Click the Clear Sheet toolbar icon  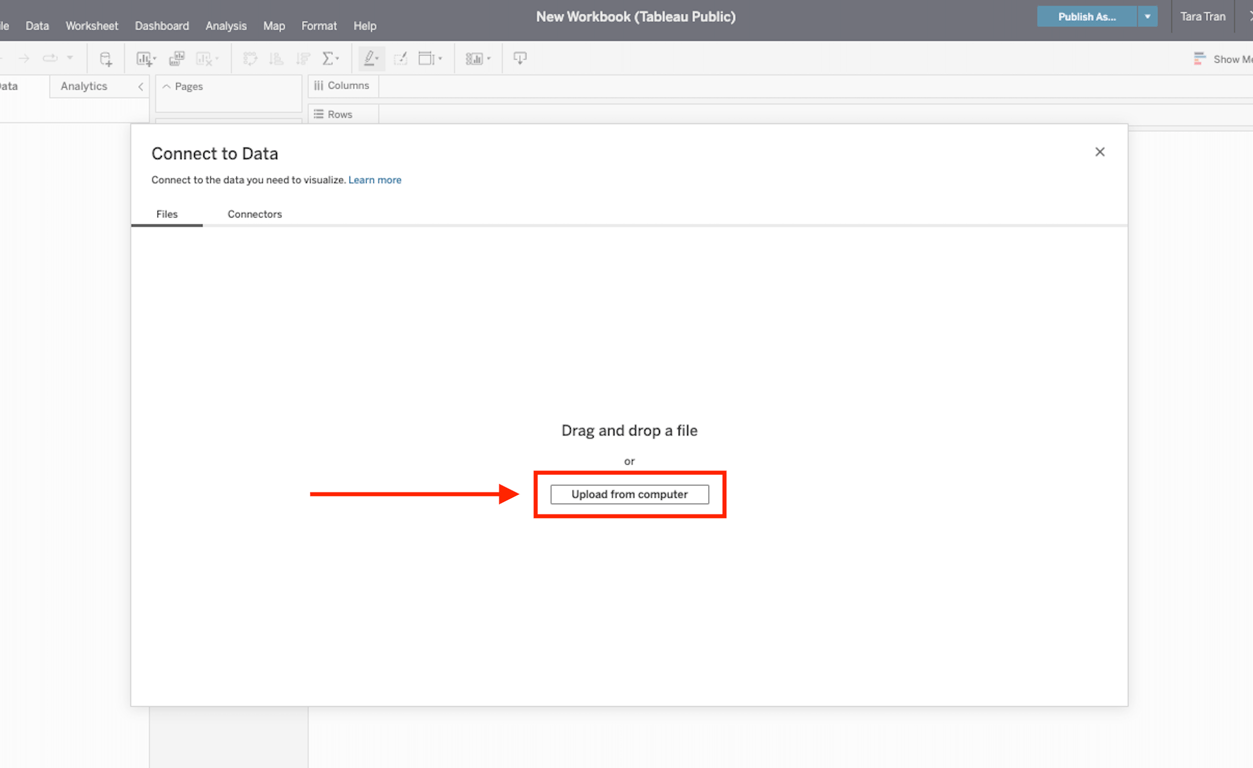pos(205,59)
